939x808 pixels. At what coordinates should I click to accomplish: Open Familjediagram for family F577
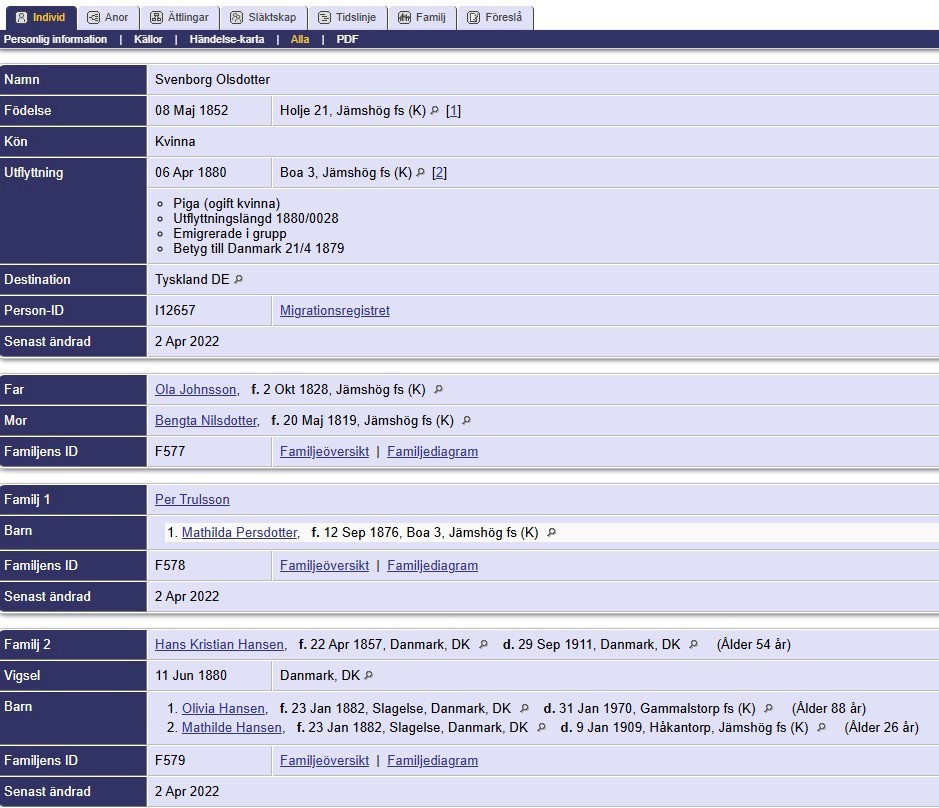coord(432,452)
